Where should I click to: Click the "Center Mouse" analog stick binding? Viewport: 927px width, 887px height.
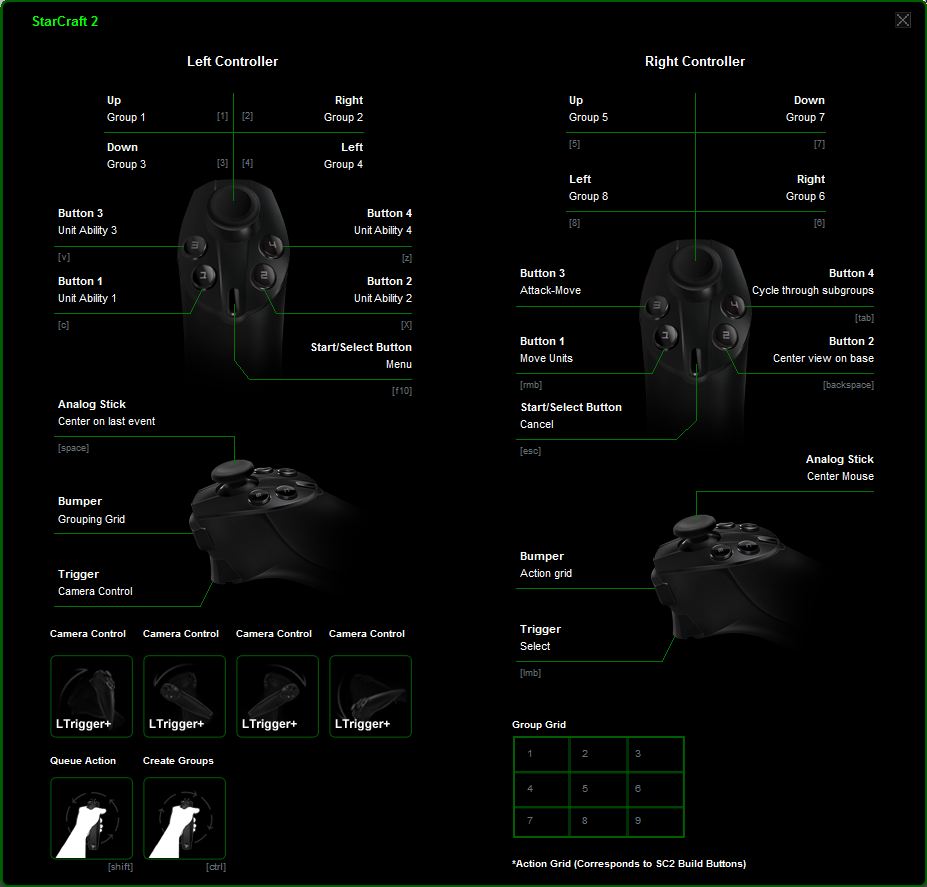tap(840, 477)
